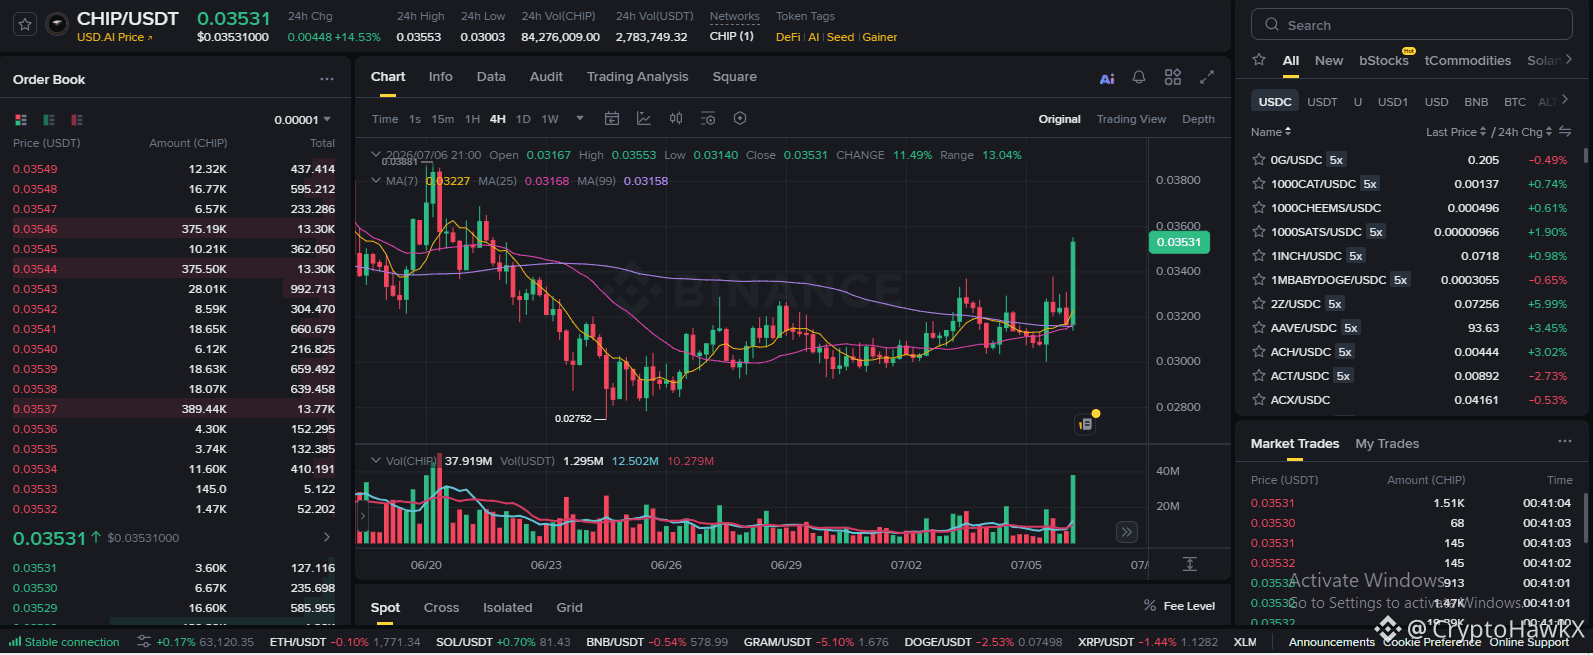1593x655 pixels.
Task: Select USDT quote currency filter
Action: pos(1322,102)
